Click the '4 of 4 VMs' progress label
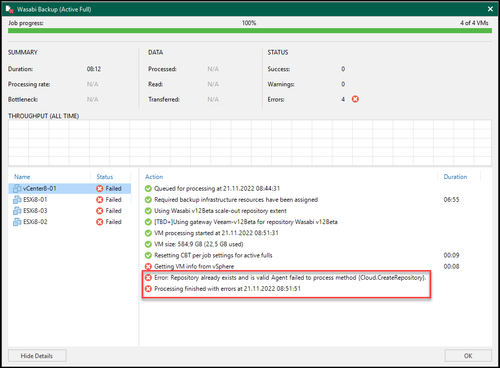 pyautogui.click(x=474, y=23)
